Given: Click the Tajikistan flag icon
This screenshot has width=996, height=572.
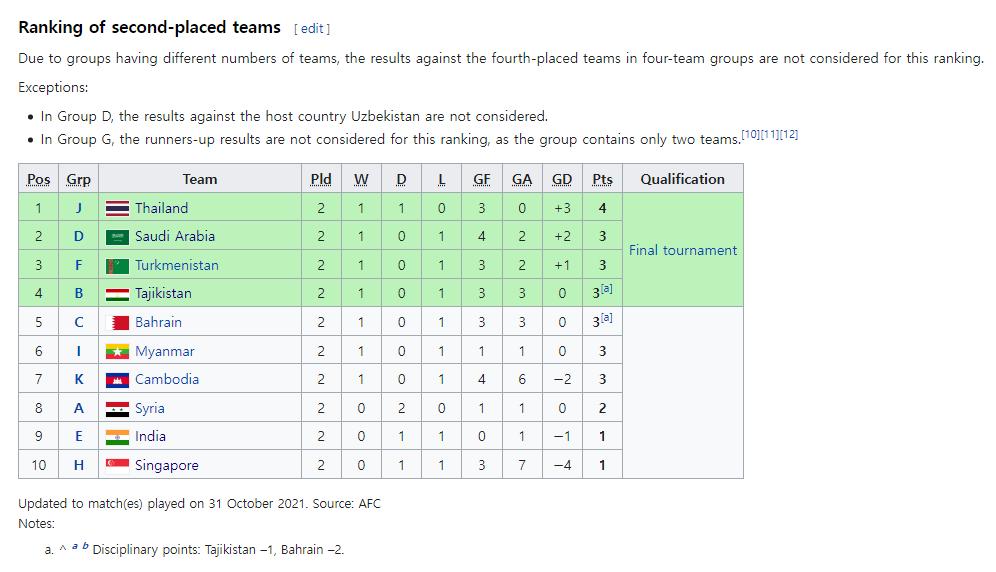Looking at the screenshot, I should [x=117, y=294].
